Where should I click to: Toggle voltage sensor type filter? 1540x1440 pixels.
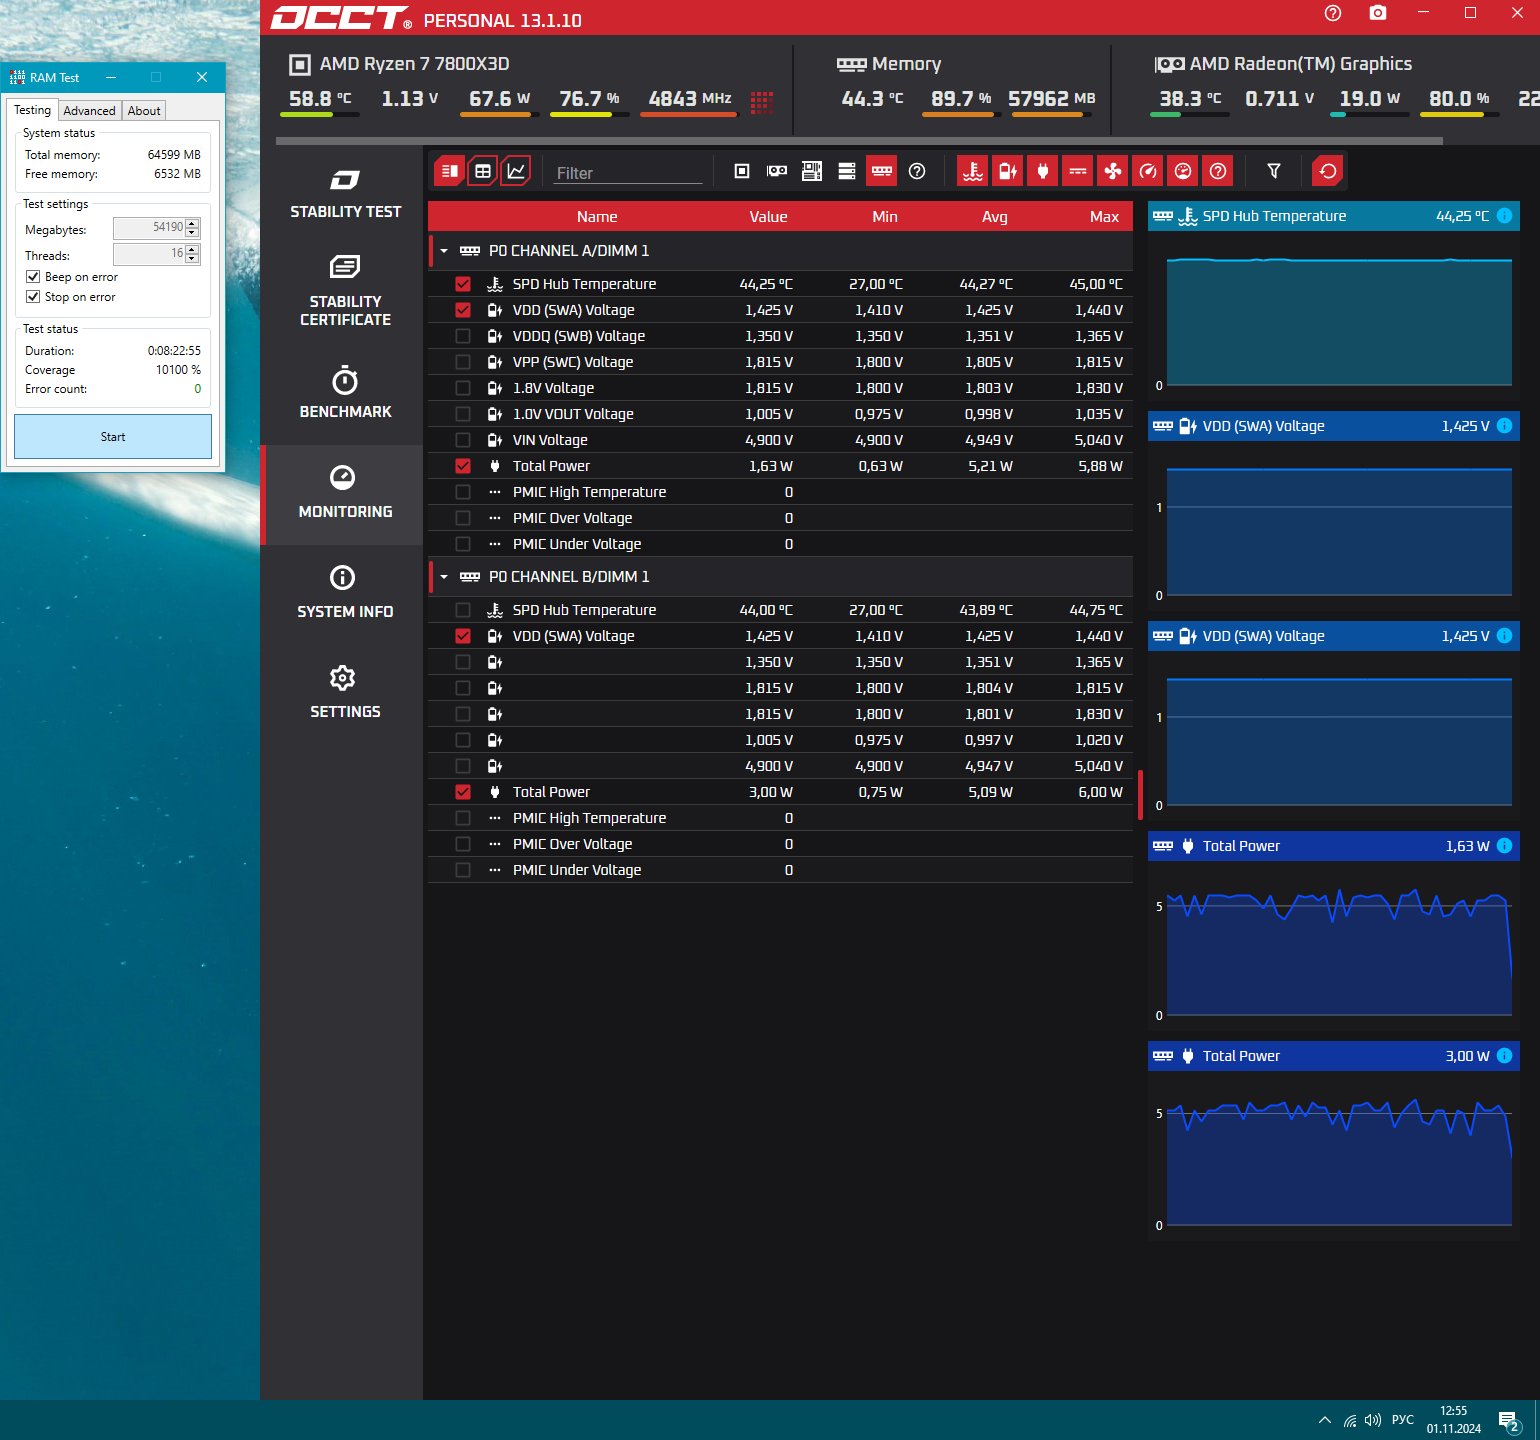(1008, 171)
